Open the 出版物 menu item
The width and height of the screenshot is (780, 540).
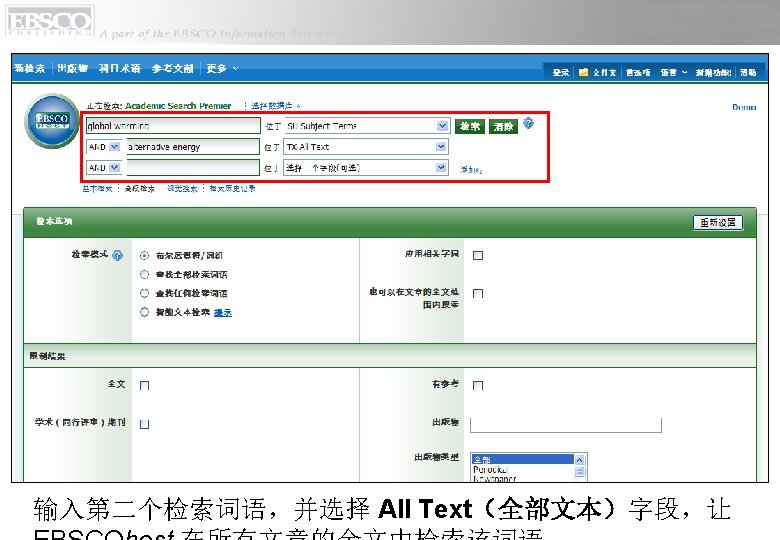[x=73, y=69]
